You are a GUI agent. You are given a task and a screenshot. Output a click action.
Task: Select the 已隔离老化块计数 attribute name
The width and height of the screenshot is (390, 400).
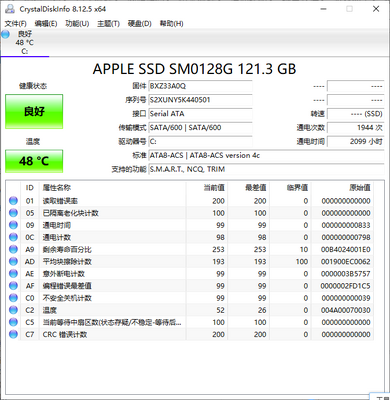pyautogui.click(x=70, y=213)
